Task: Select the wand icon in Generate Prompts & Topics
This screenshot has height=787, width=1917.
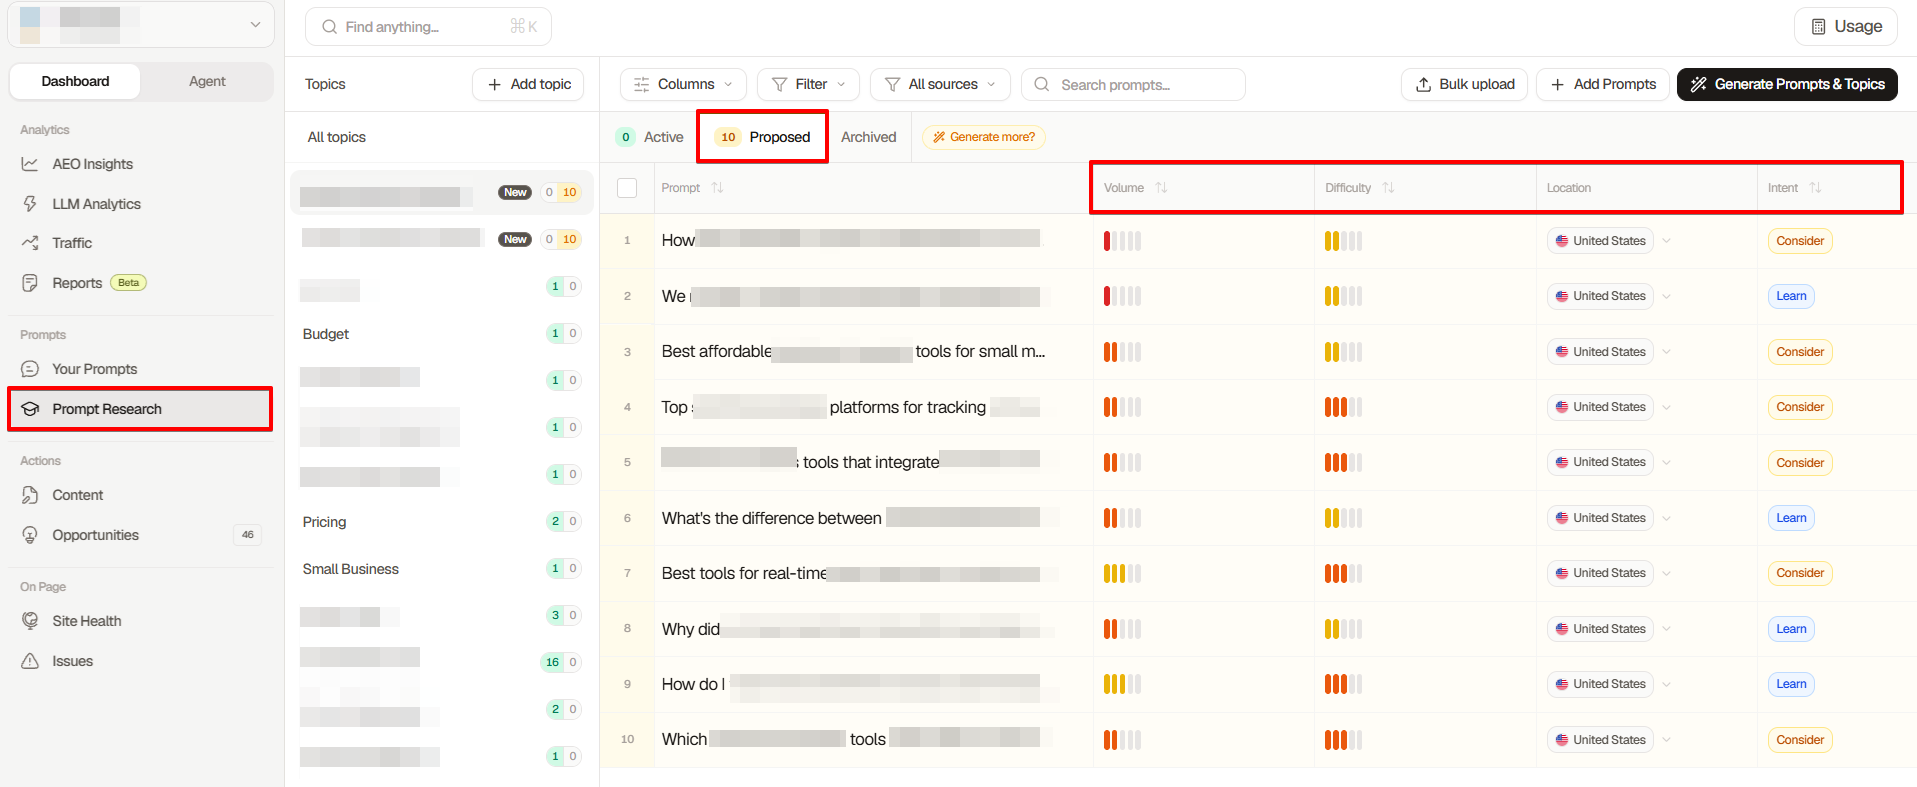Action: pos(1698,85)
